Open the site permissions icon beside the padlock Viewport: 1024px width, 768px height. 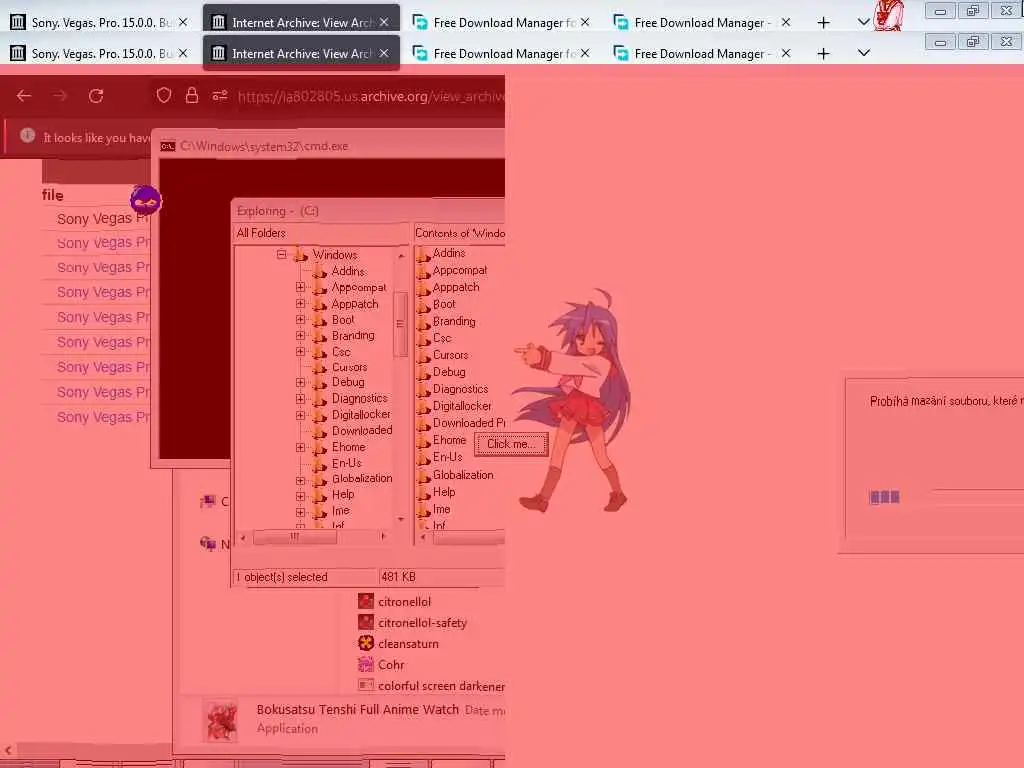(220, 96)
